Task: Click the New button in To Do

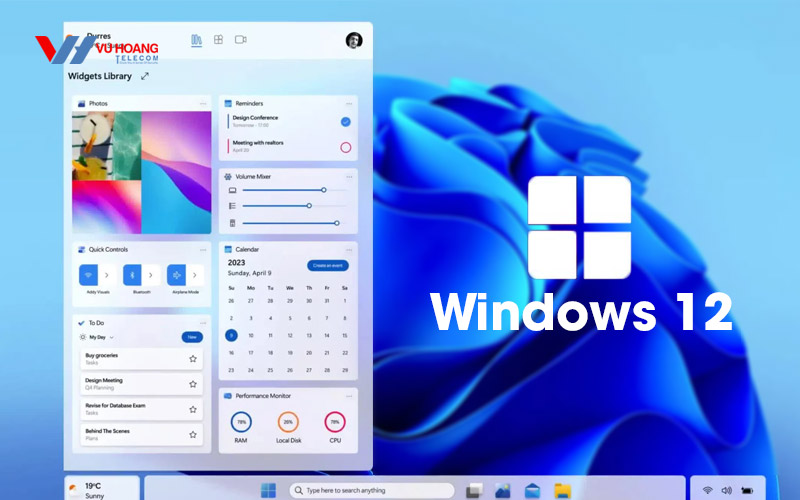Action: (x=192, y=337)
